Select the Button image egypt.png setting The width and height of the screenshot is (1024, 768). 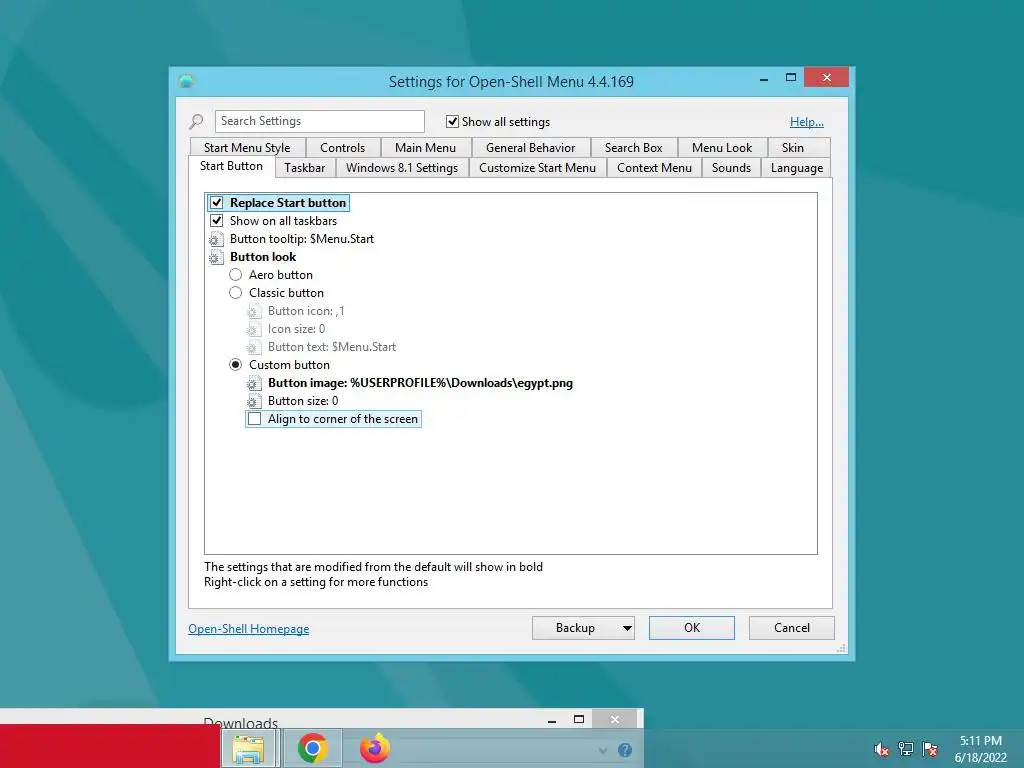coord(420,383)
